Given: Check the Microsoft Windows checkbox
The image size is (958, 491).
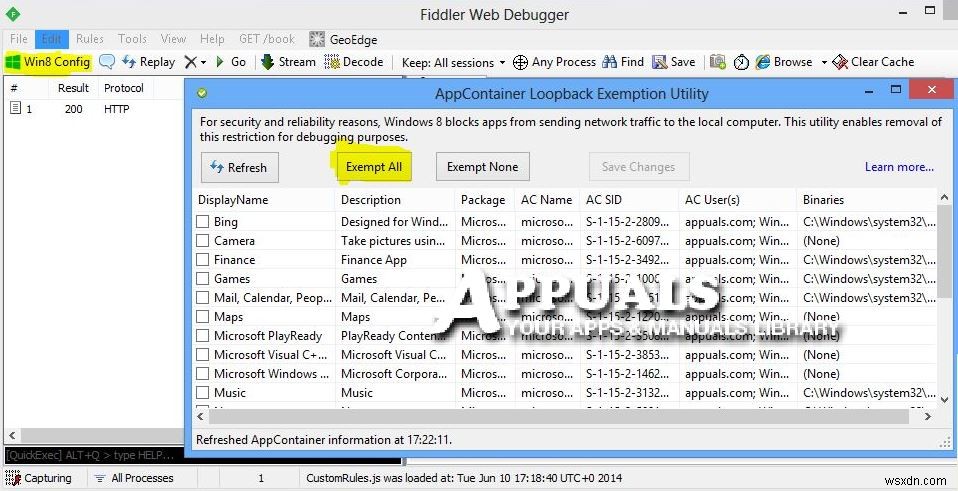Looking at the screenshot, I should tap(203, 373).
